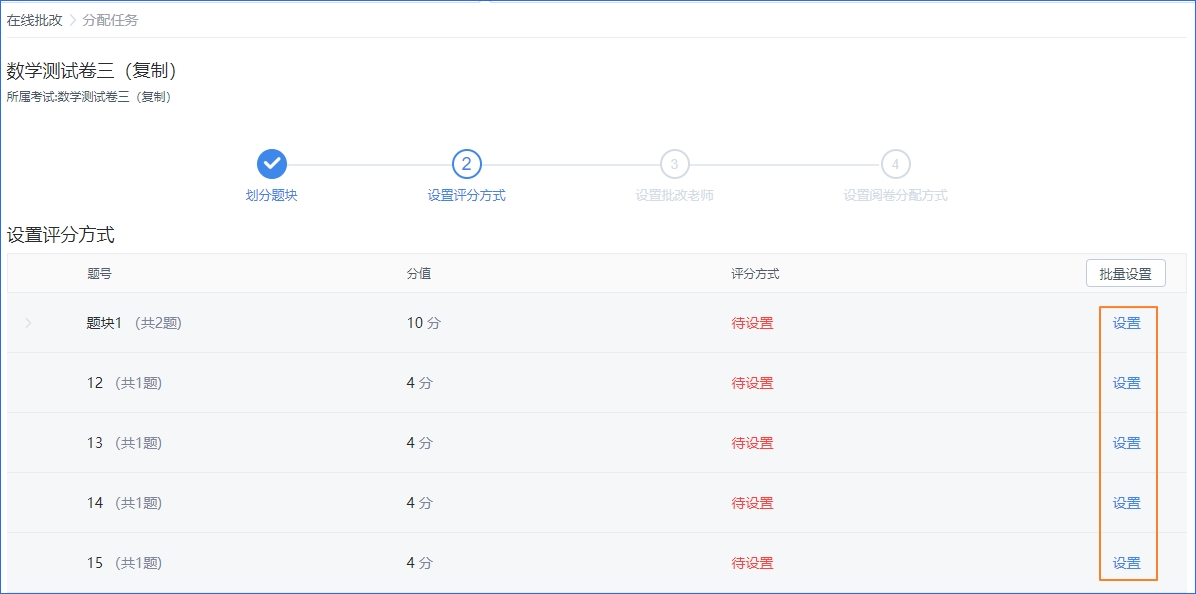This screenshot has width=1196, height=594.
Task: Click the 设置批改老师 step label
Action: (674, 195)
